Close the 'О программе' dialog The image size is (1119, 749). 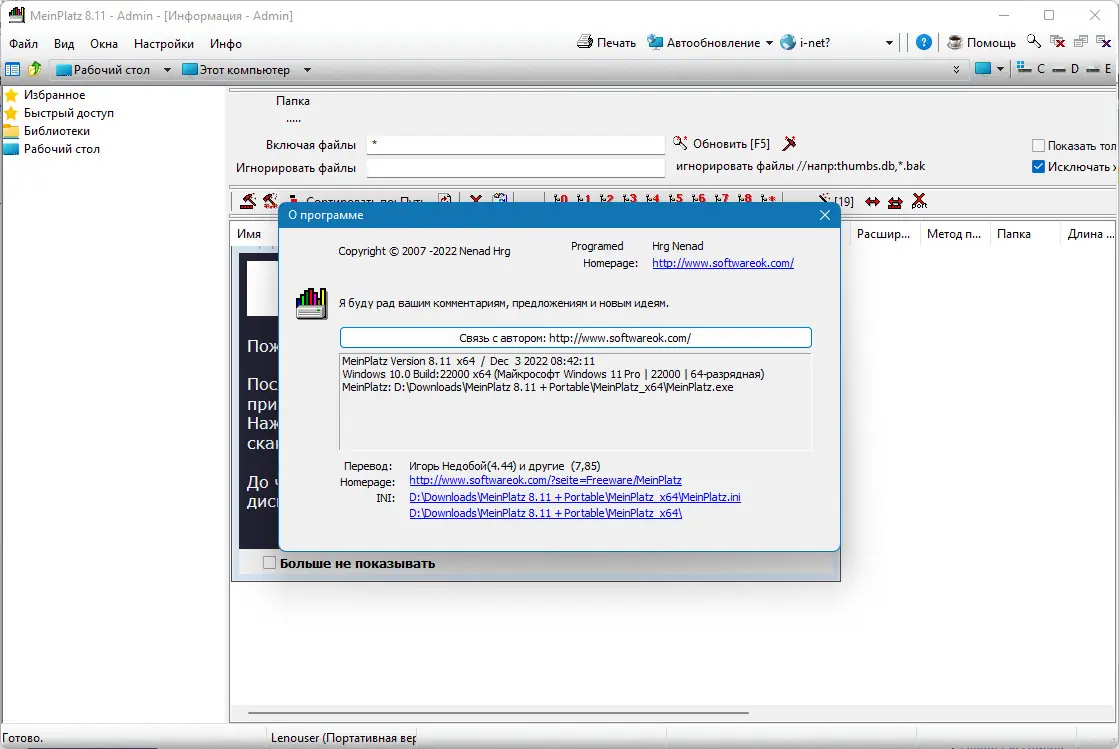click(824, 215)
